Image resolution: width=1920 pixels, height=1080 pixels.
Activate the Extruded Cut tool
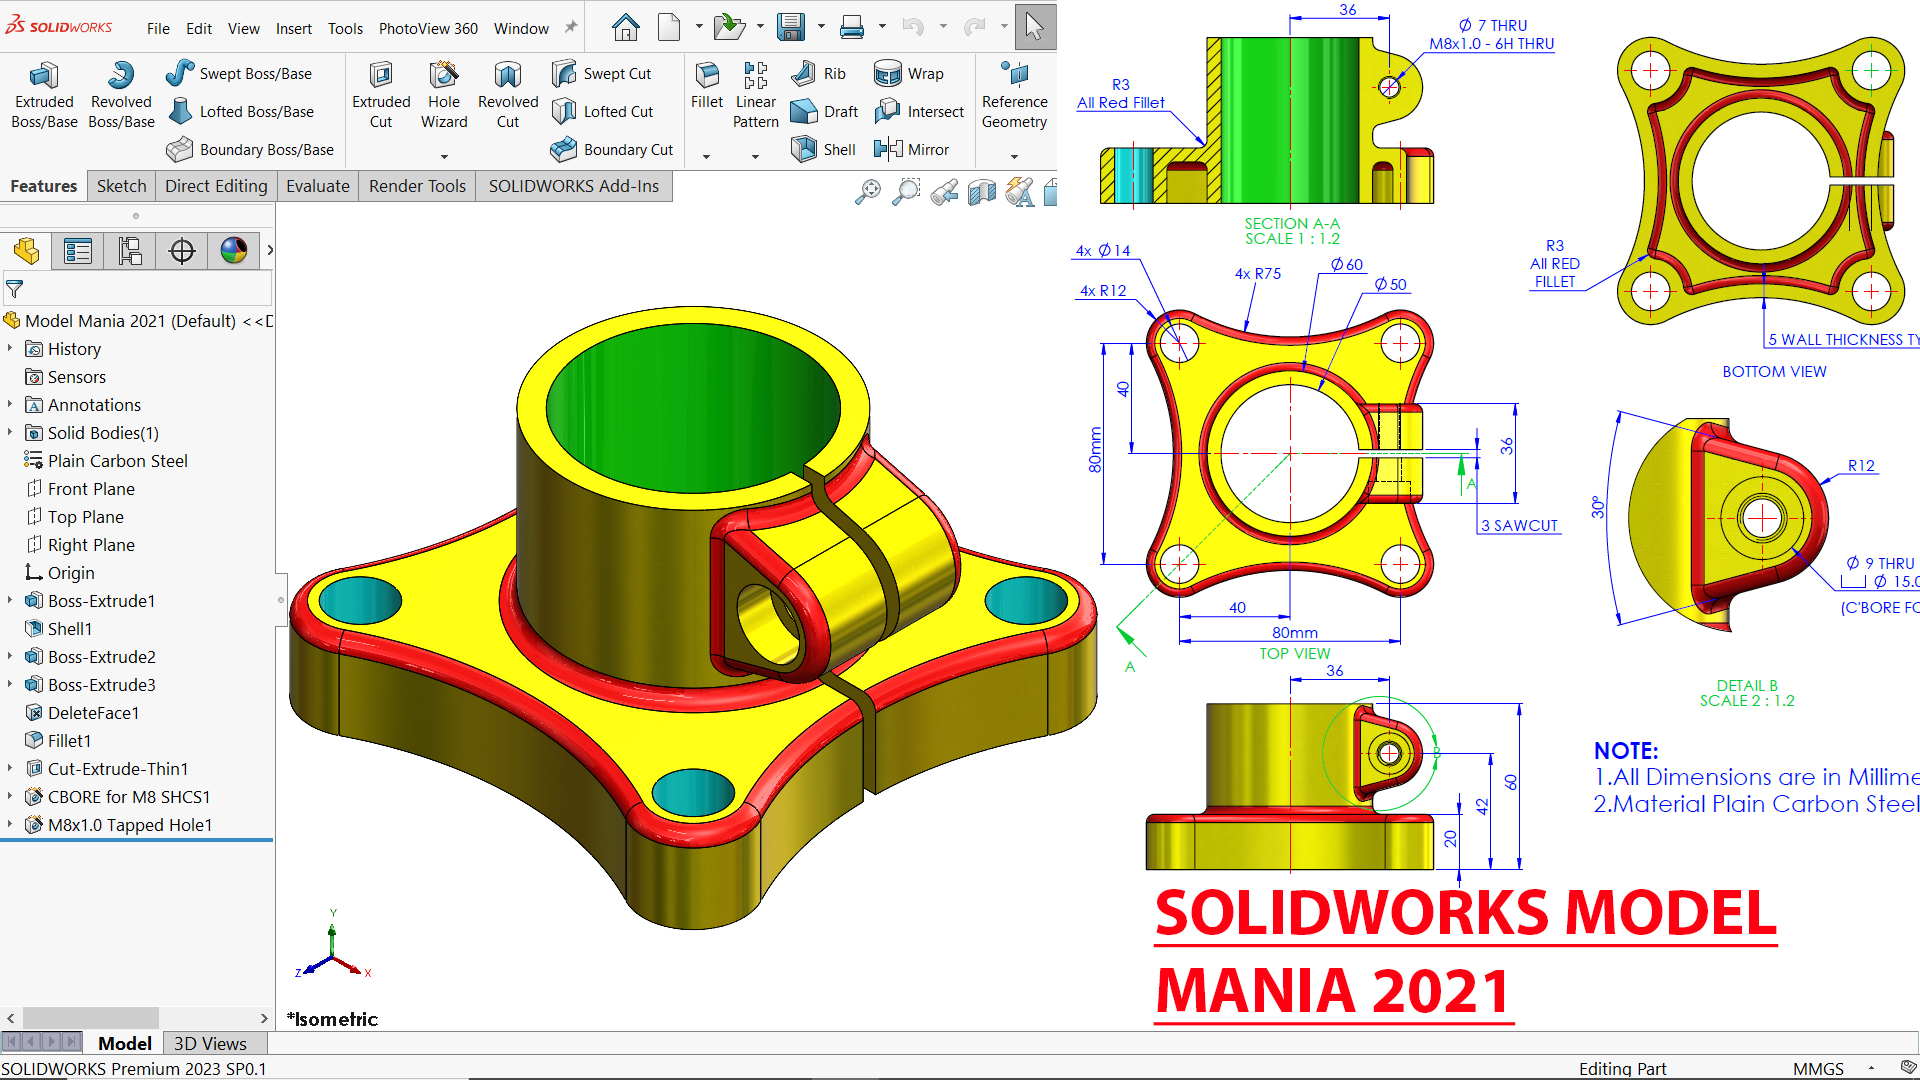click(381, 95)
